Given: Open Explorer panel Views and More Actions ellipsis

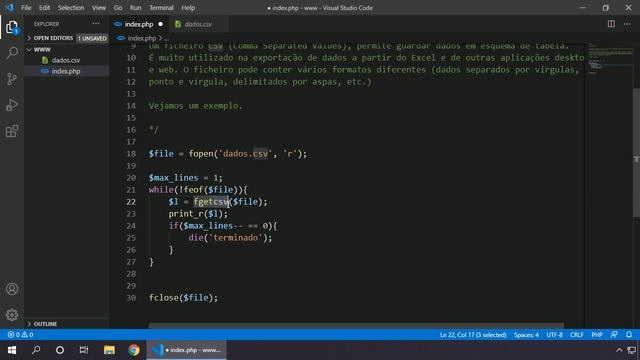Looking at the screenshot, I should (96, 24).
